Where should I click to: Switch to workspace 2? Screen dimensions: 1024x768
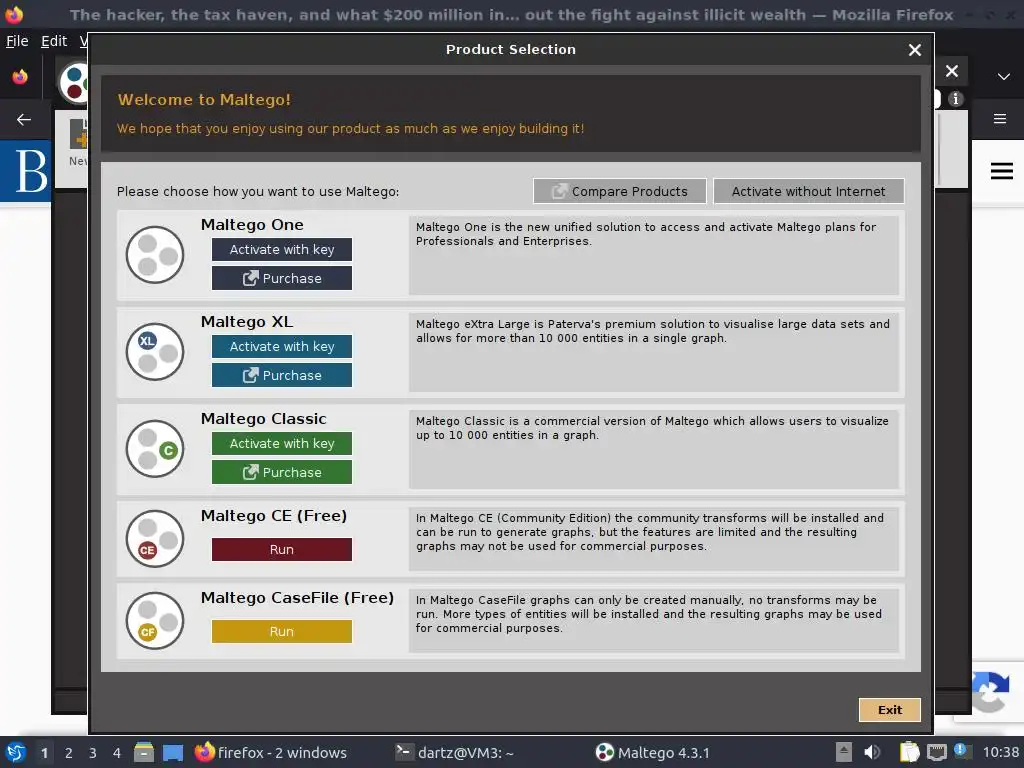[69, 753]
